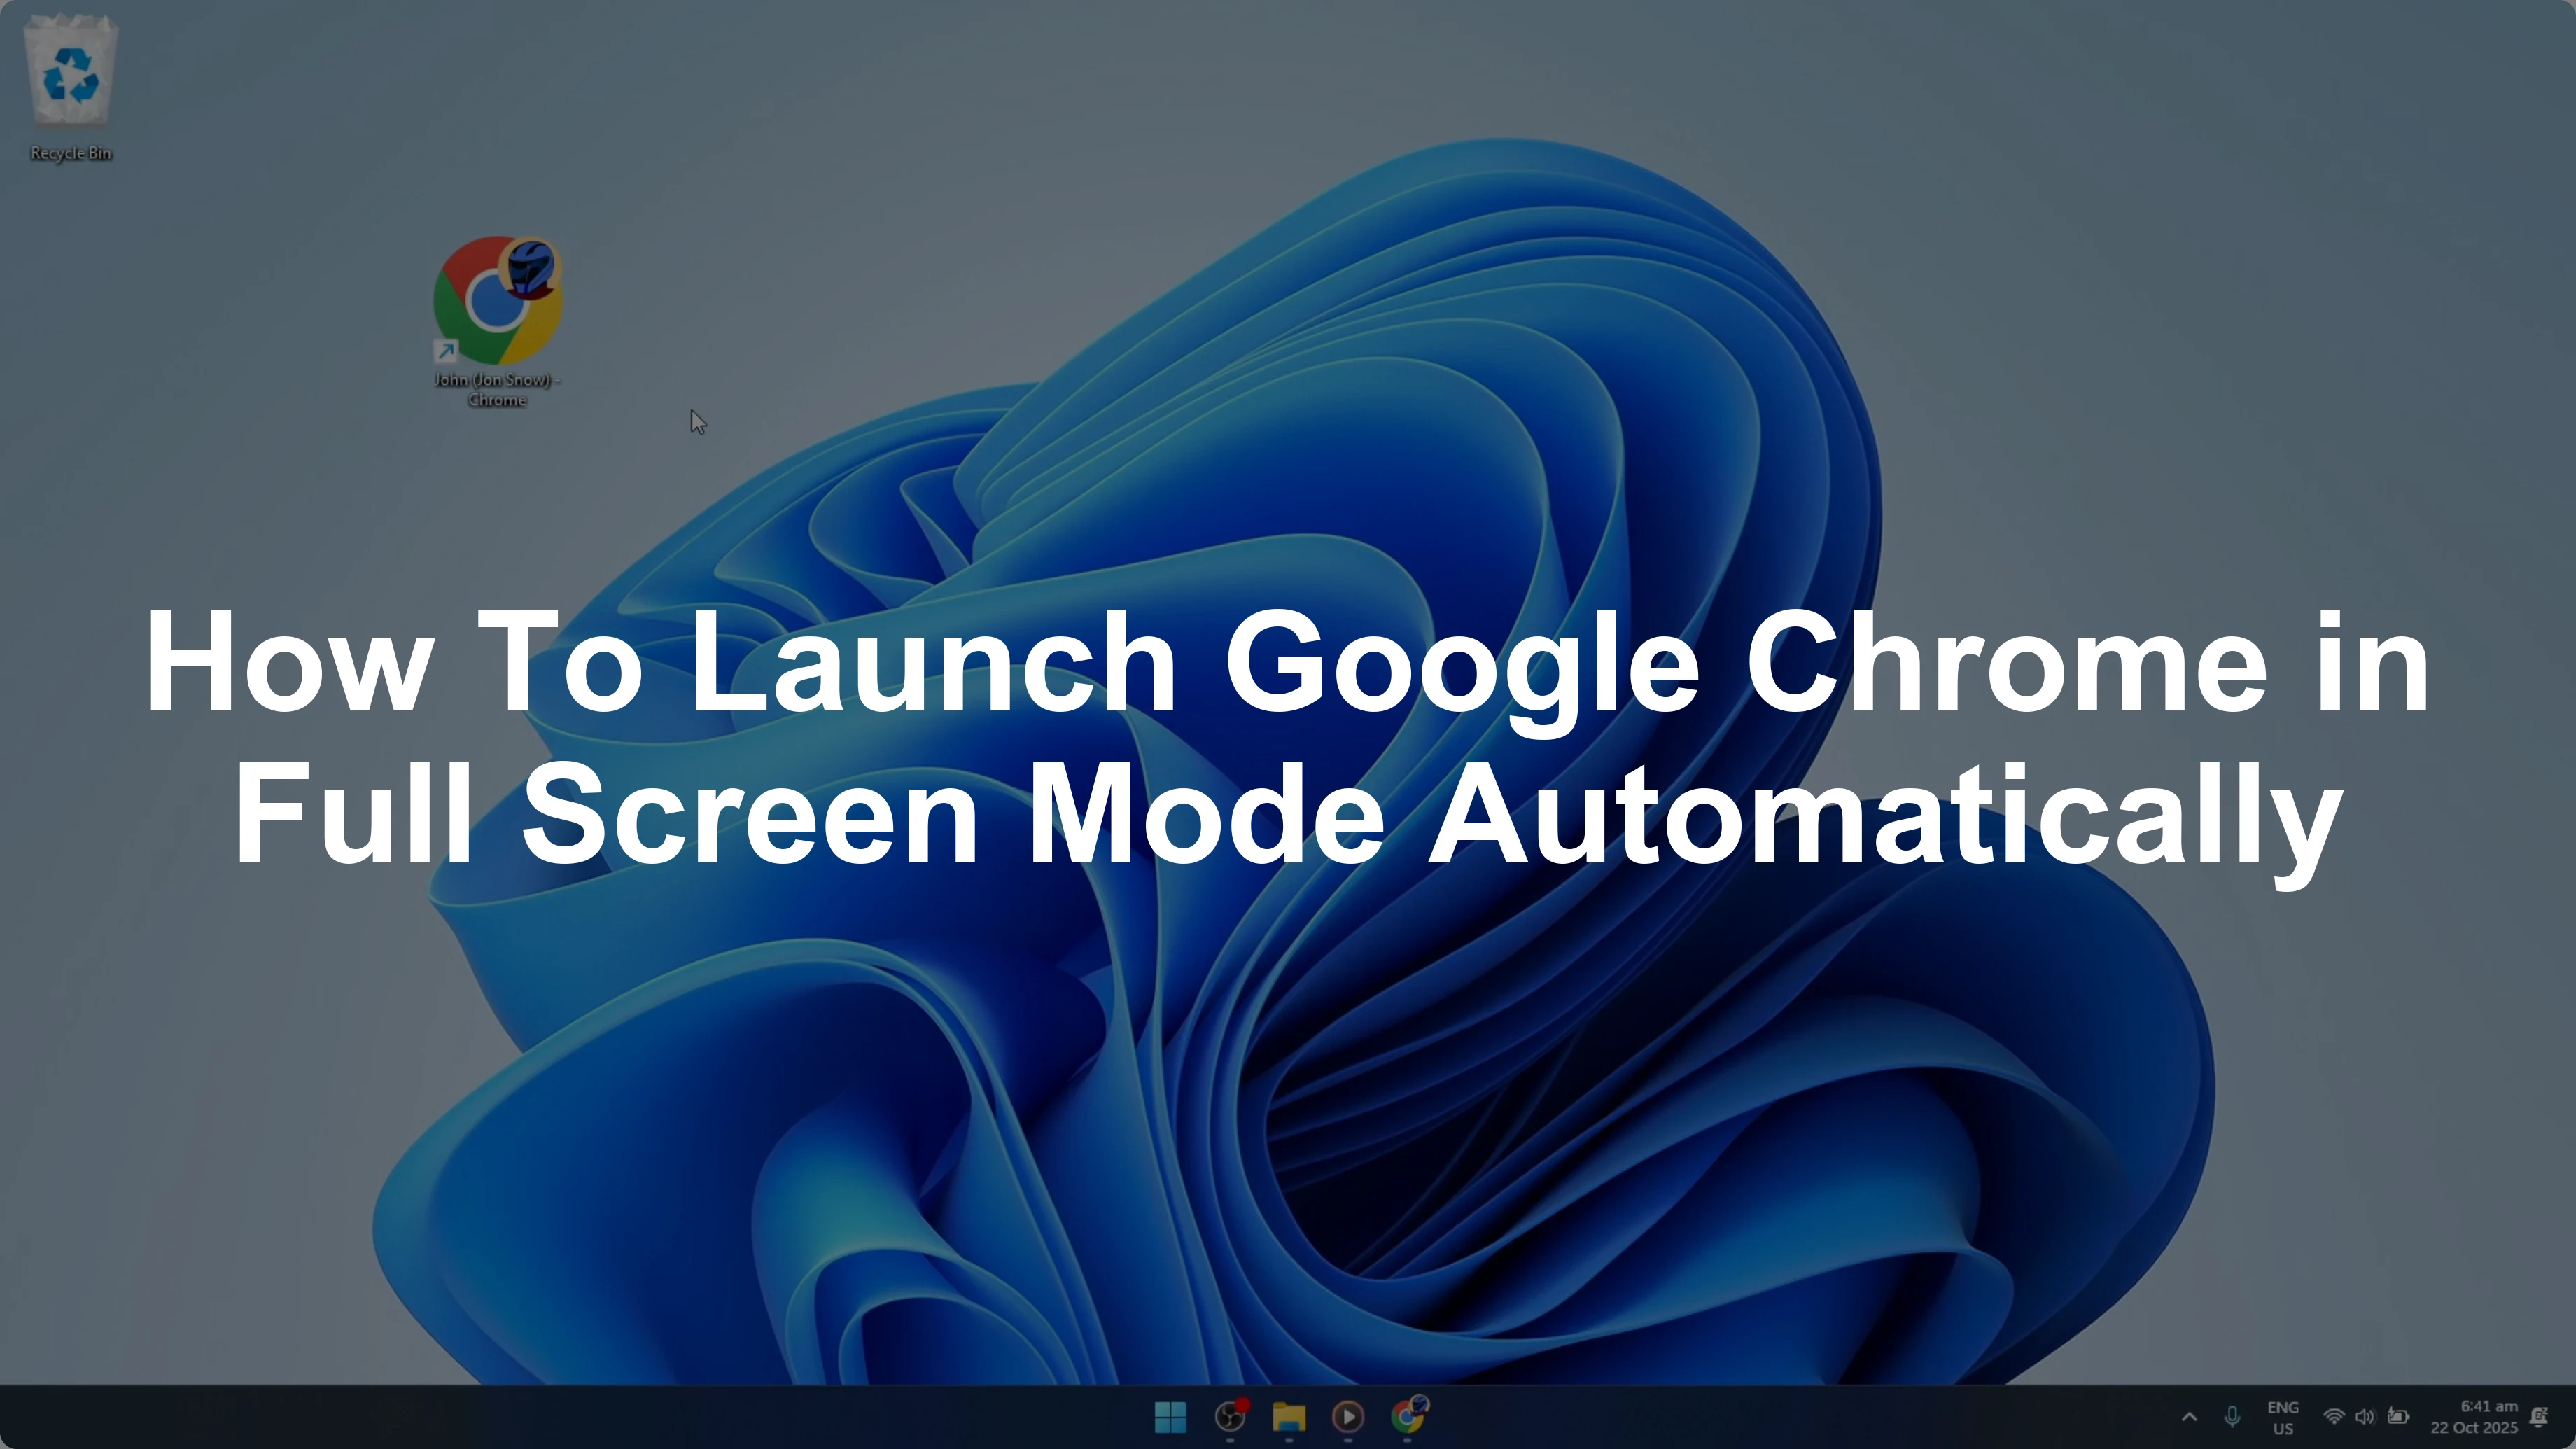Select the Recycle Bin desktop icon
Viewport: 2576px width, 1449px height.
[x=70, y=88]
